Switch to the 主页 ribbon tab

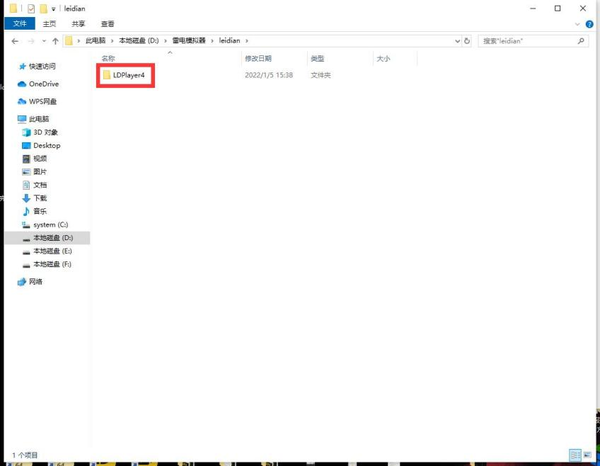49,24
